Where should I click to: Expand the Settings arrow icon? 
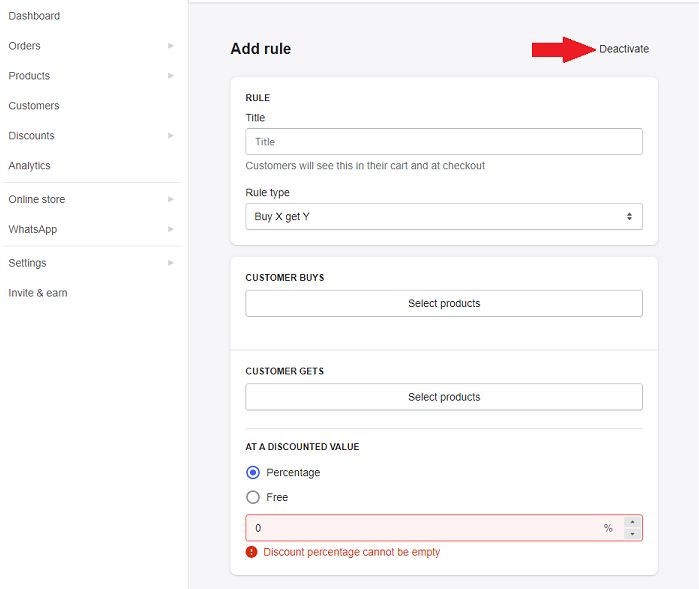click(170, 263)
